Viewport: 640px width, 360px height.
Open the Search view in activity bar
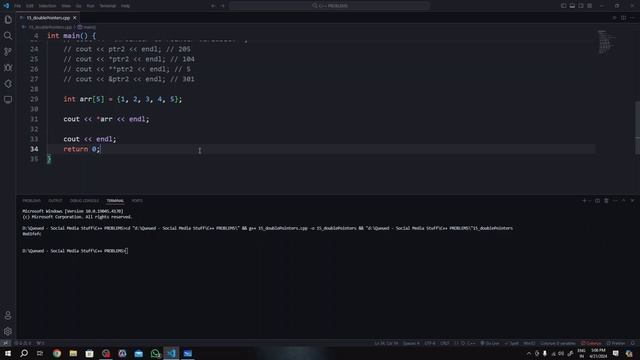pyautogui.click(x=8, y=36)
